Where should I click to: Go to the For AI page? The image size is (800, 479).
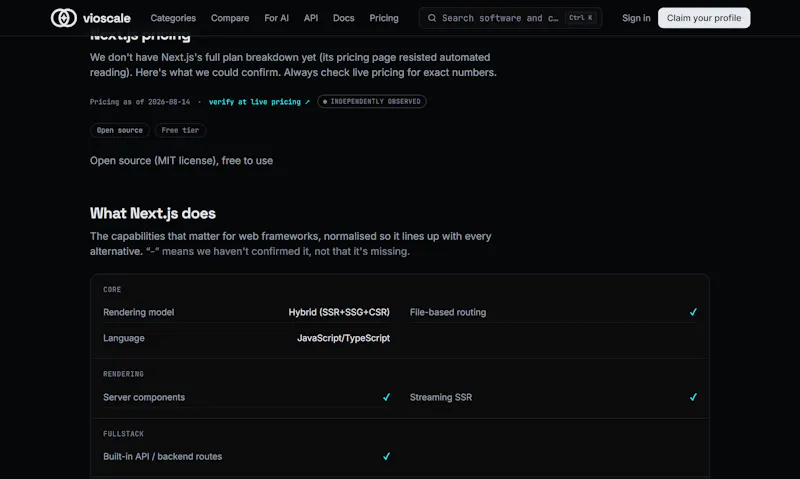tap(277, 18)
